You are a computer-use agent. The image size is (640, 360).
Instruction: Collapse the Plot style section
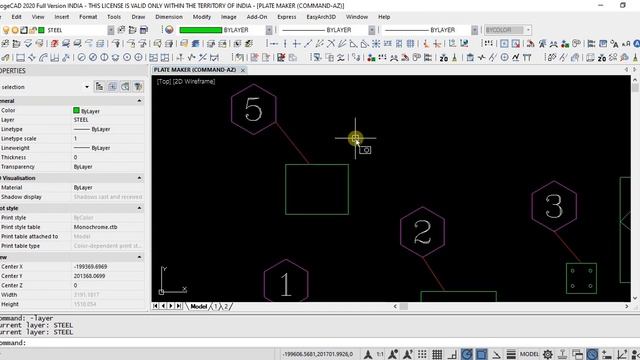(x=139, y=208)
